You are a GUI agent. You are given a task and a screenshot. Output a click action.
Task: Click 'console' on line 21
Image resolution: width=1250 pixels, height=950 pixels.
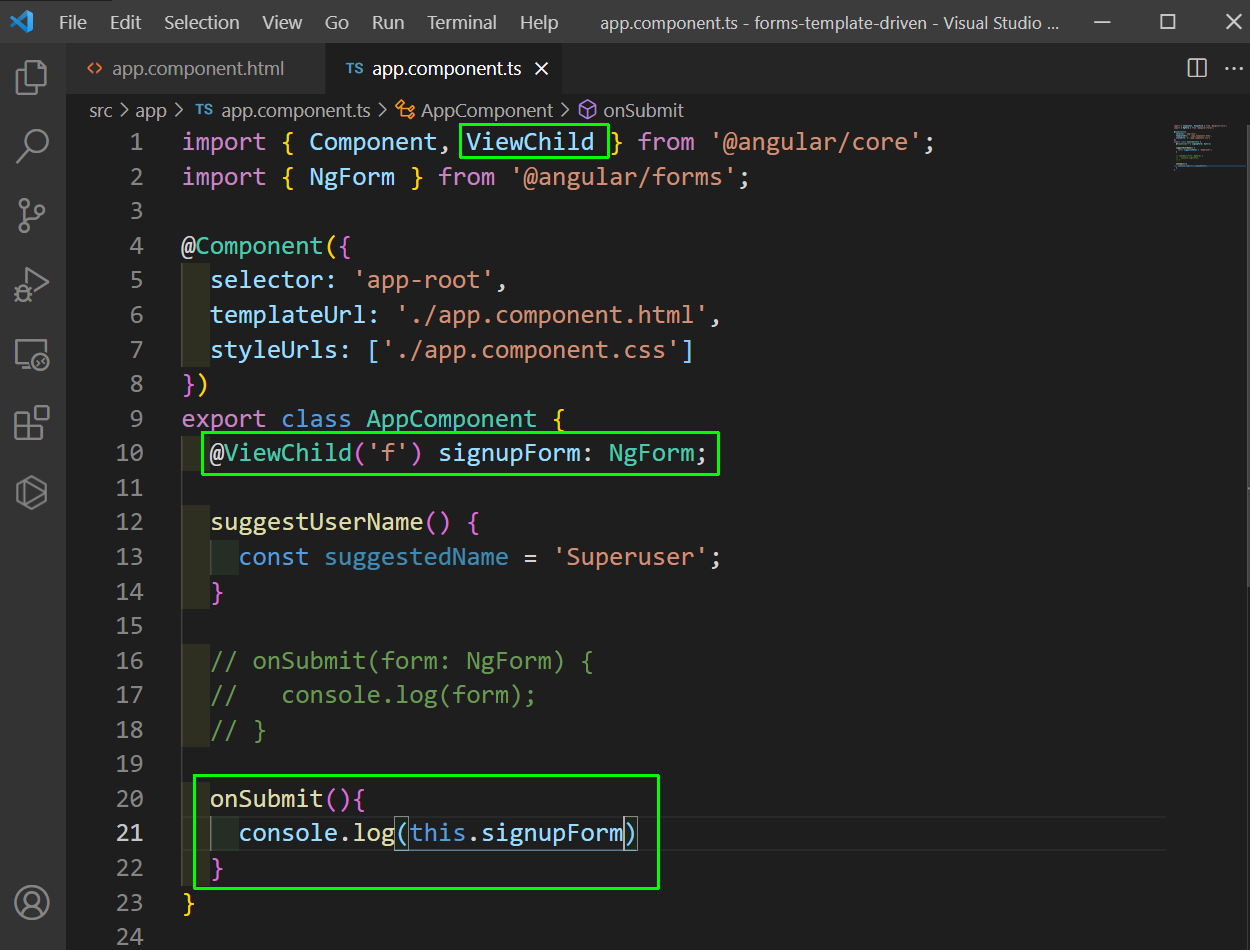pyautogui.click(x=288, y=833)
